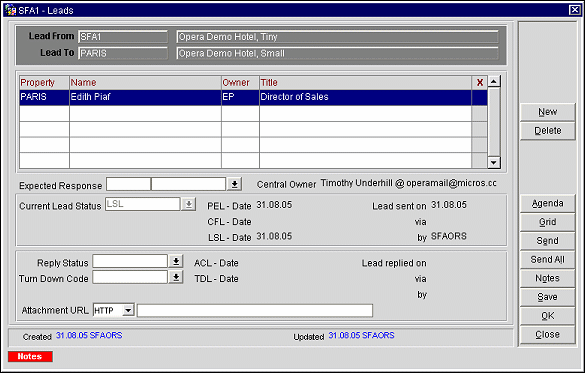The width and height of the screenshot is (585, 373).
Task: Click the New button
Action: click(x=547, y=112)
